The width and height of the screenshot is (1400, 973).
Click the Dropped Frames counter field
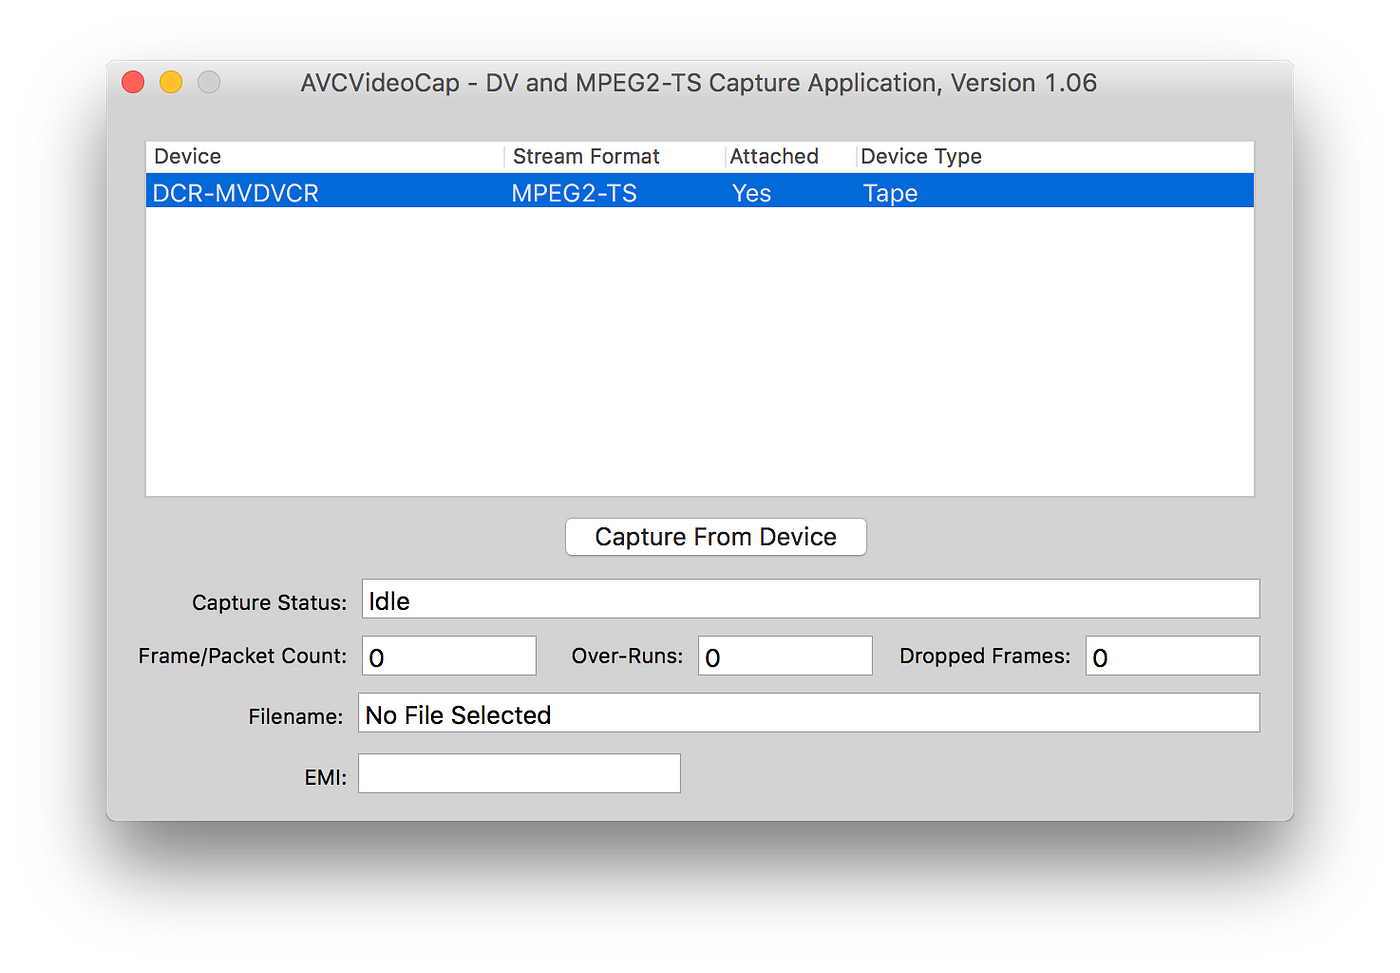[1171, 655]
